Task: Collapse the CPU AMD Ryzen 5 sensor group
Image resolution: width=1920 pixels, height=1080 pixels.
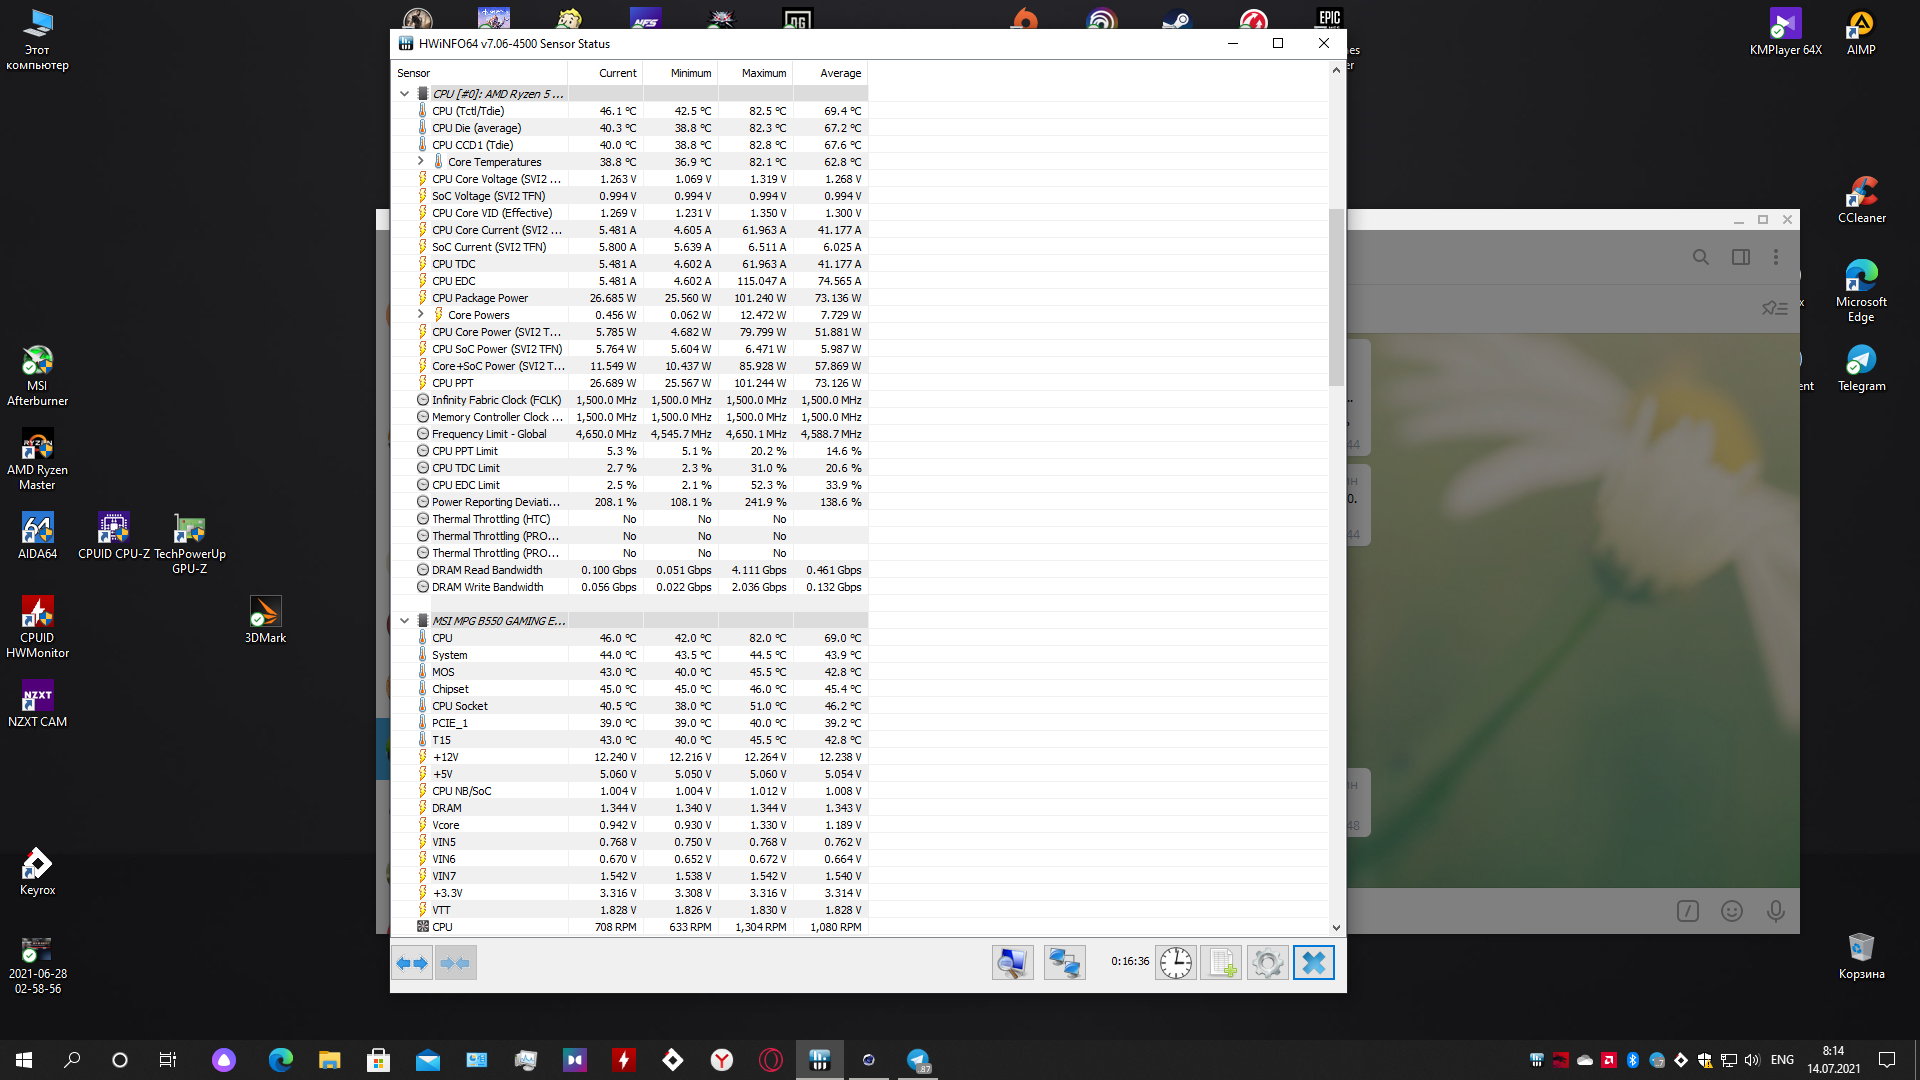Action: (x=404, y=94)
